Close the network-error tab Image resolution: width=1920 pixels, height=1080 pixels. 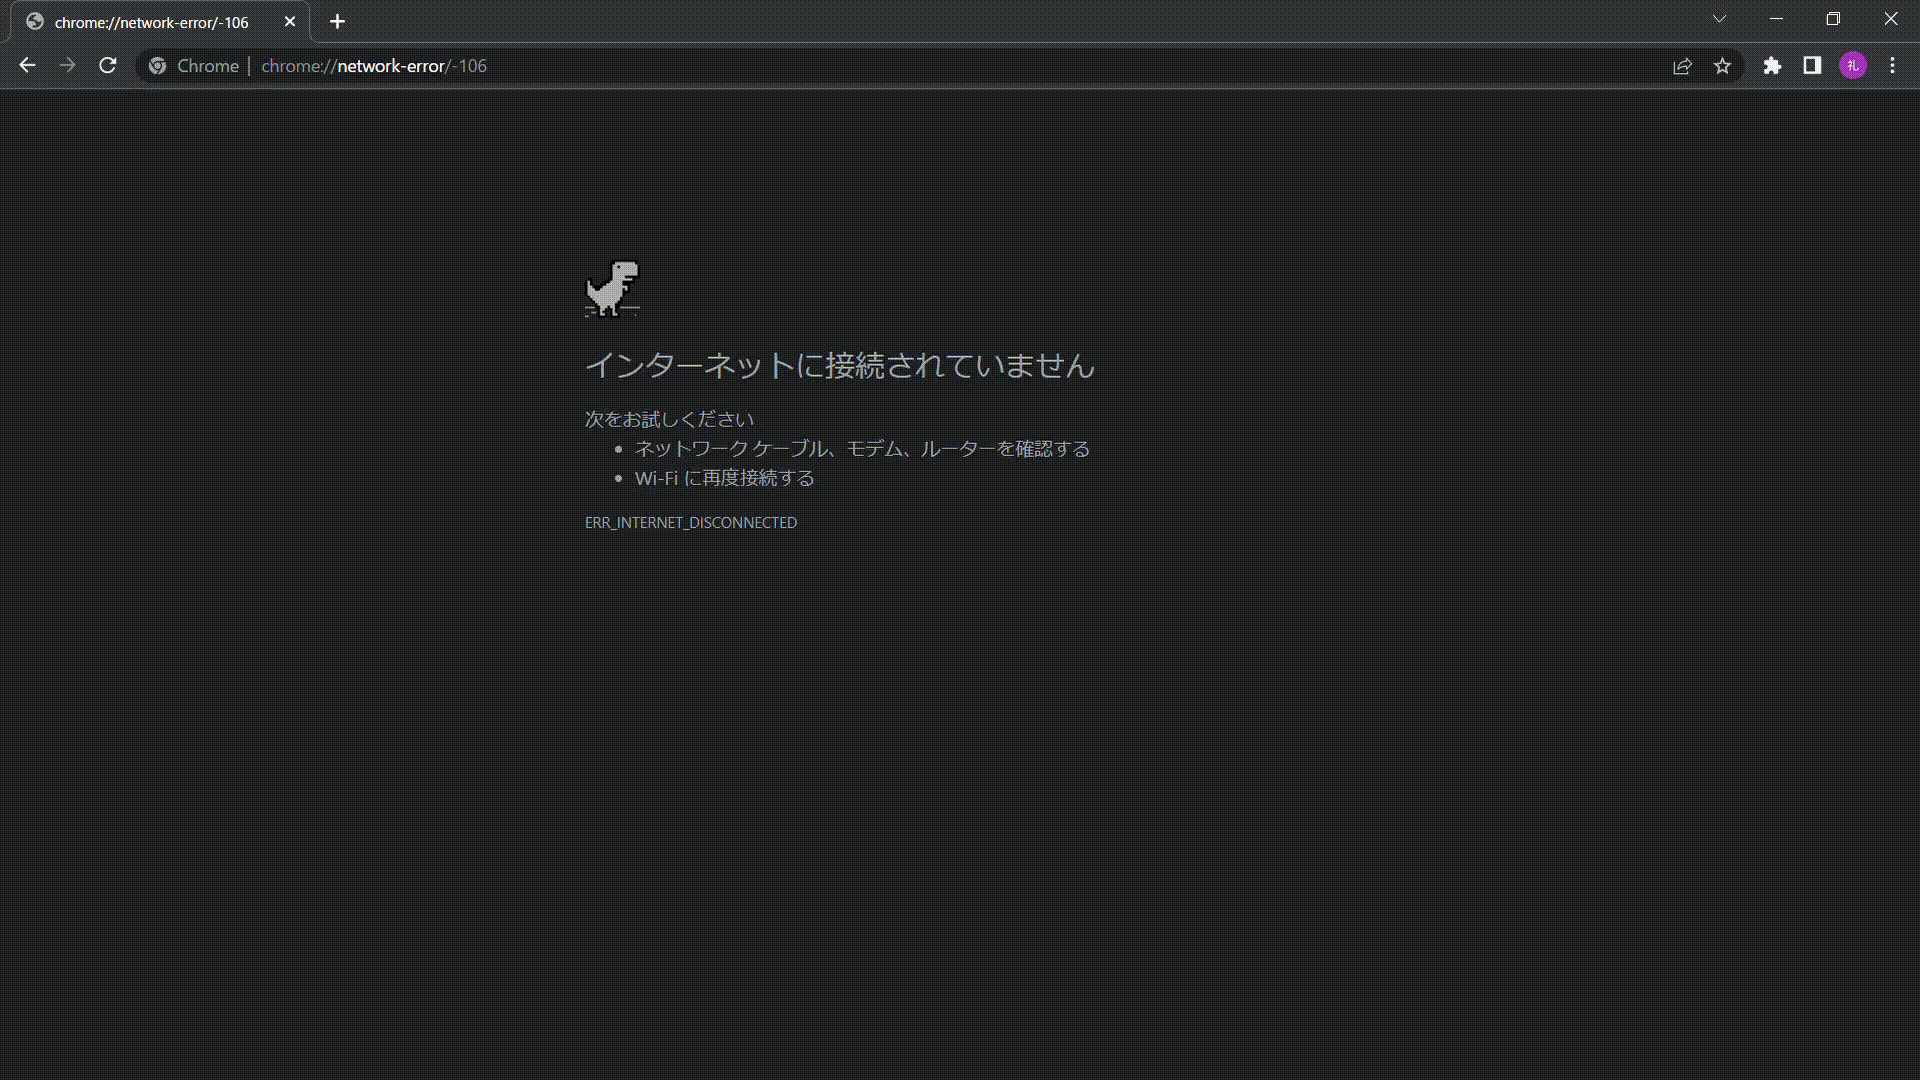(x=290, y=21)
